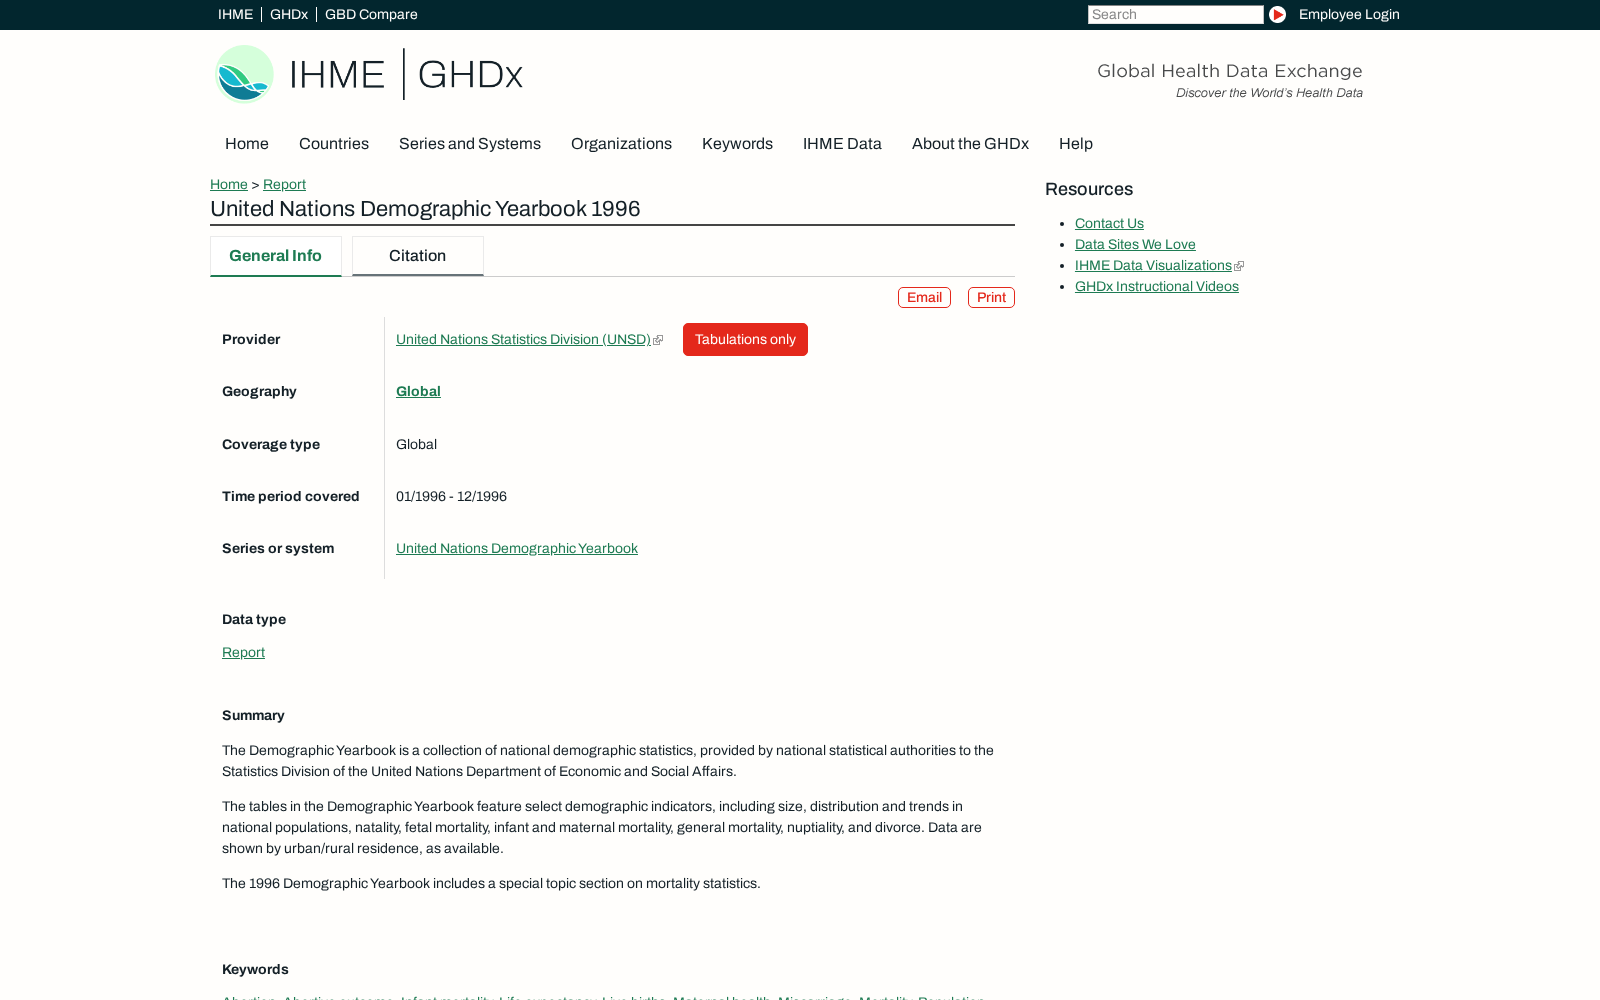Screen dimensions: 1600x1000
Task: Open the Keywords menu item
Action: 737,144
